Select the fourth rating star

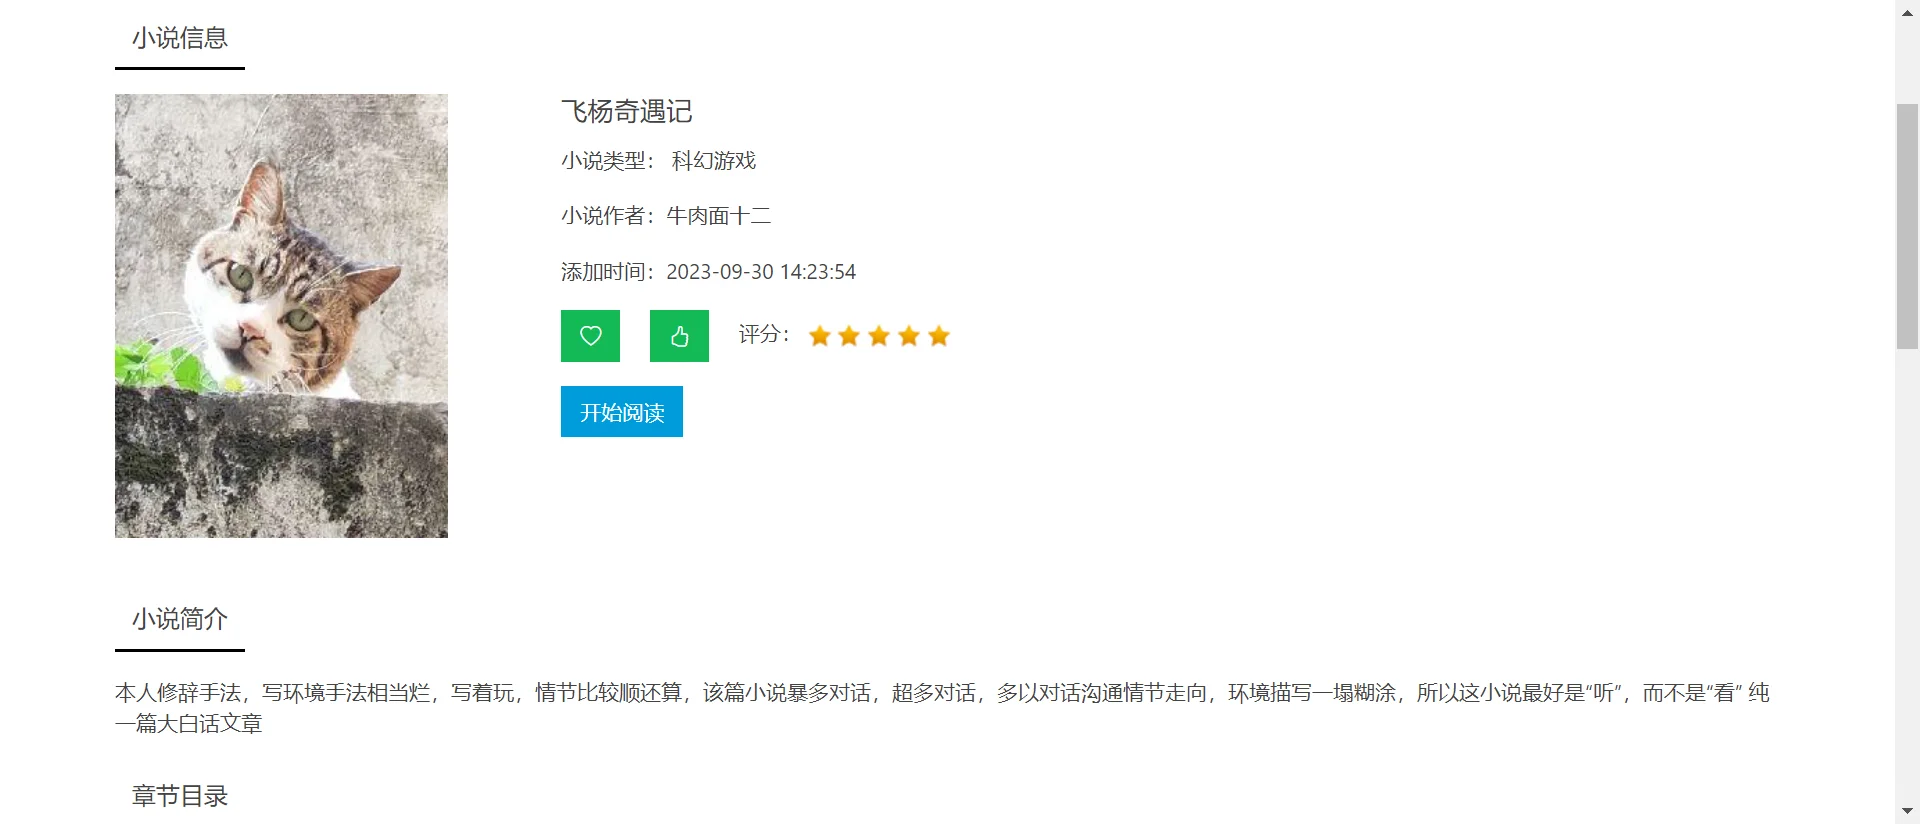tap(909, 336)
